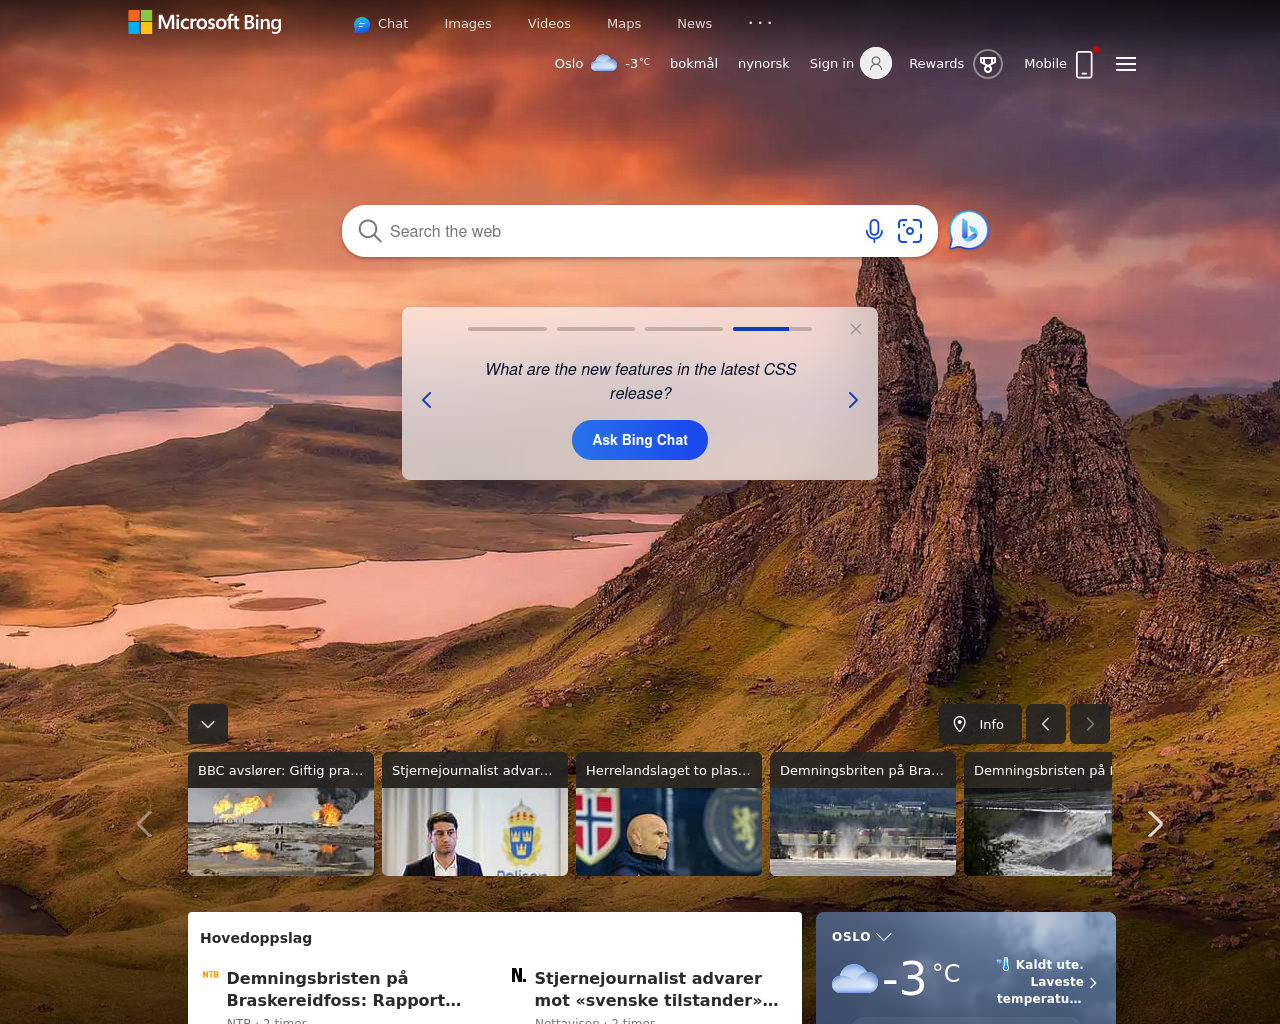Open headline Stjernejournalist advarer mot svenske tilstander
The image size is (1280, 1024).
pyautogui.click(x=657, y=989)
